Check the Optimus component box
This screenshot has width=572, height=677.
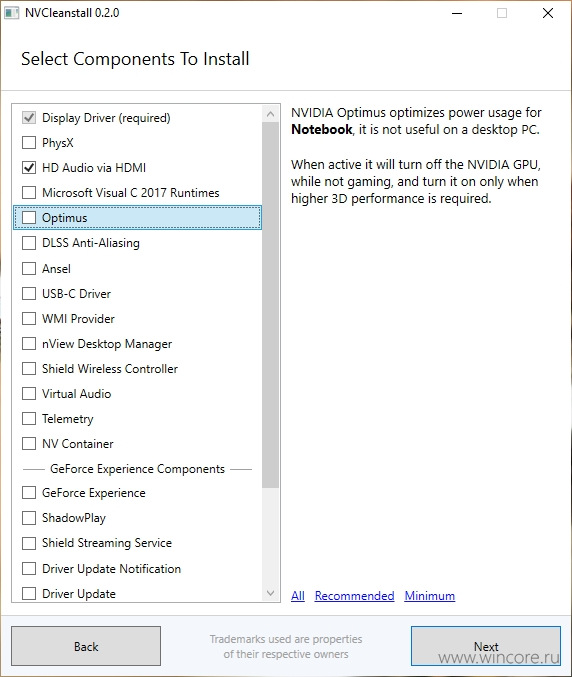[29, 218]
